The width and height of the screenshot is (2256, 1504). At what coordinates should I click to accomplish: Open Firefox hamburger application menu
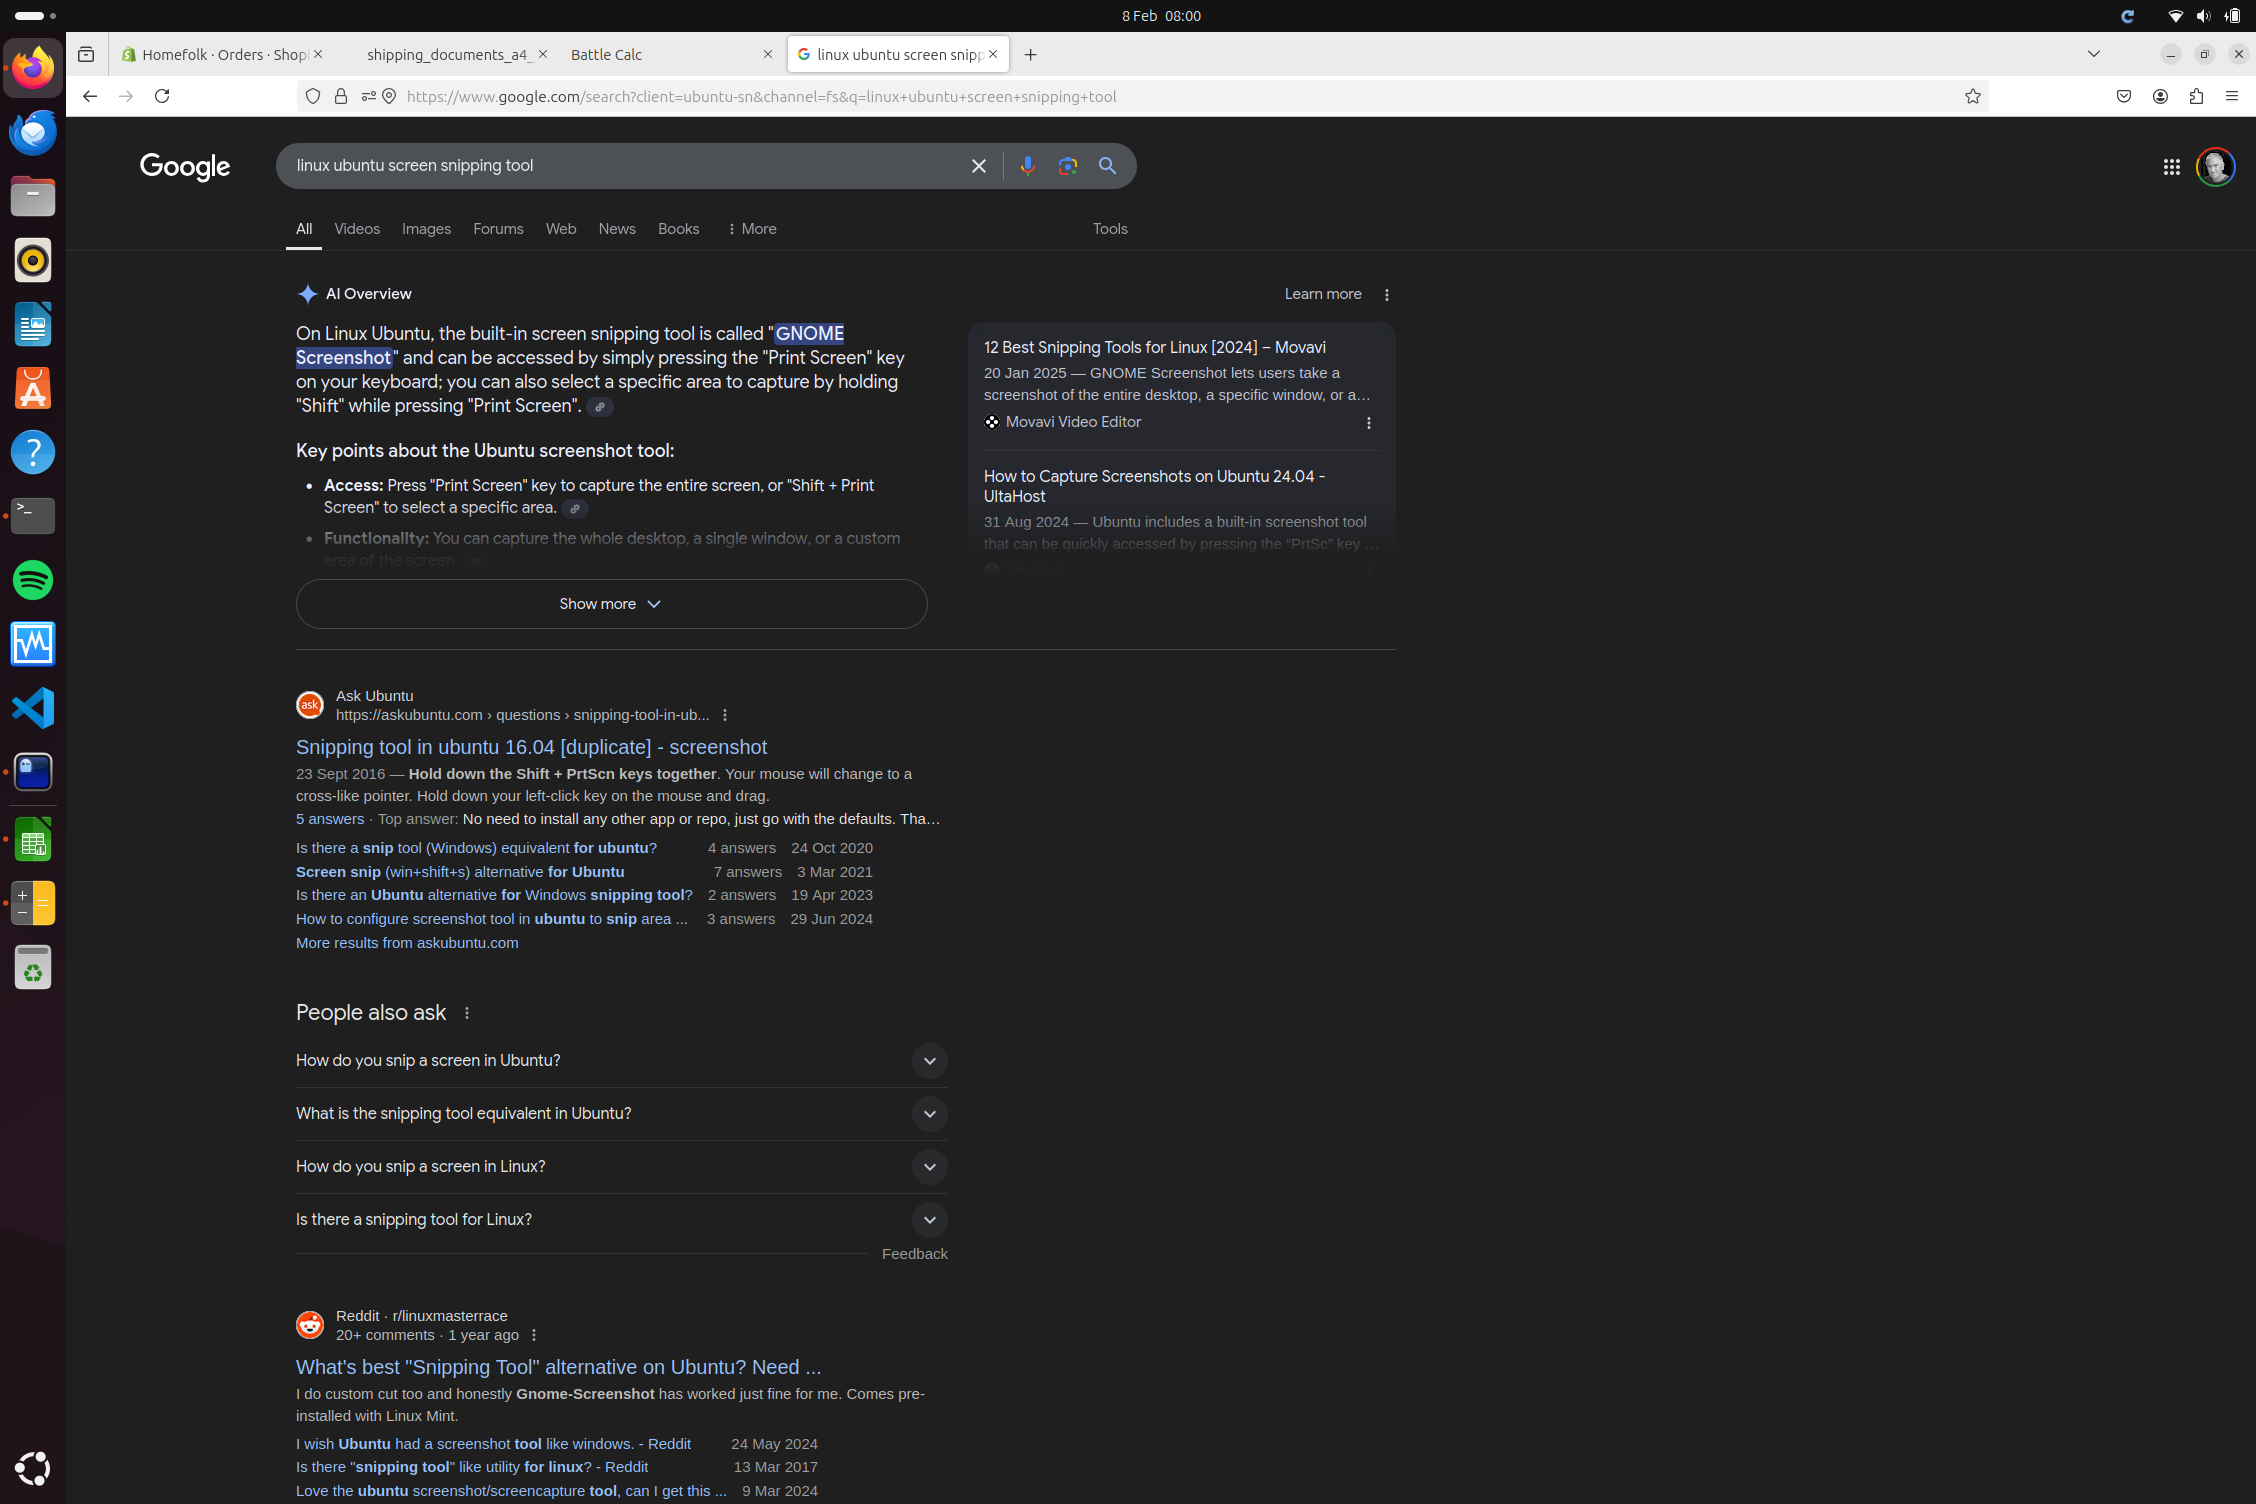(2232, 96)
